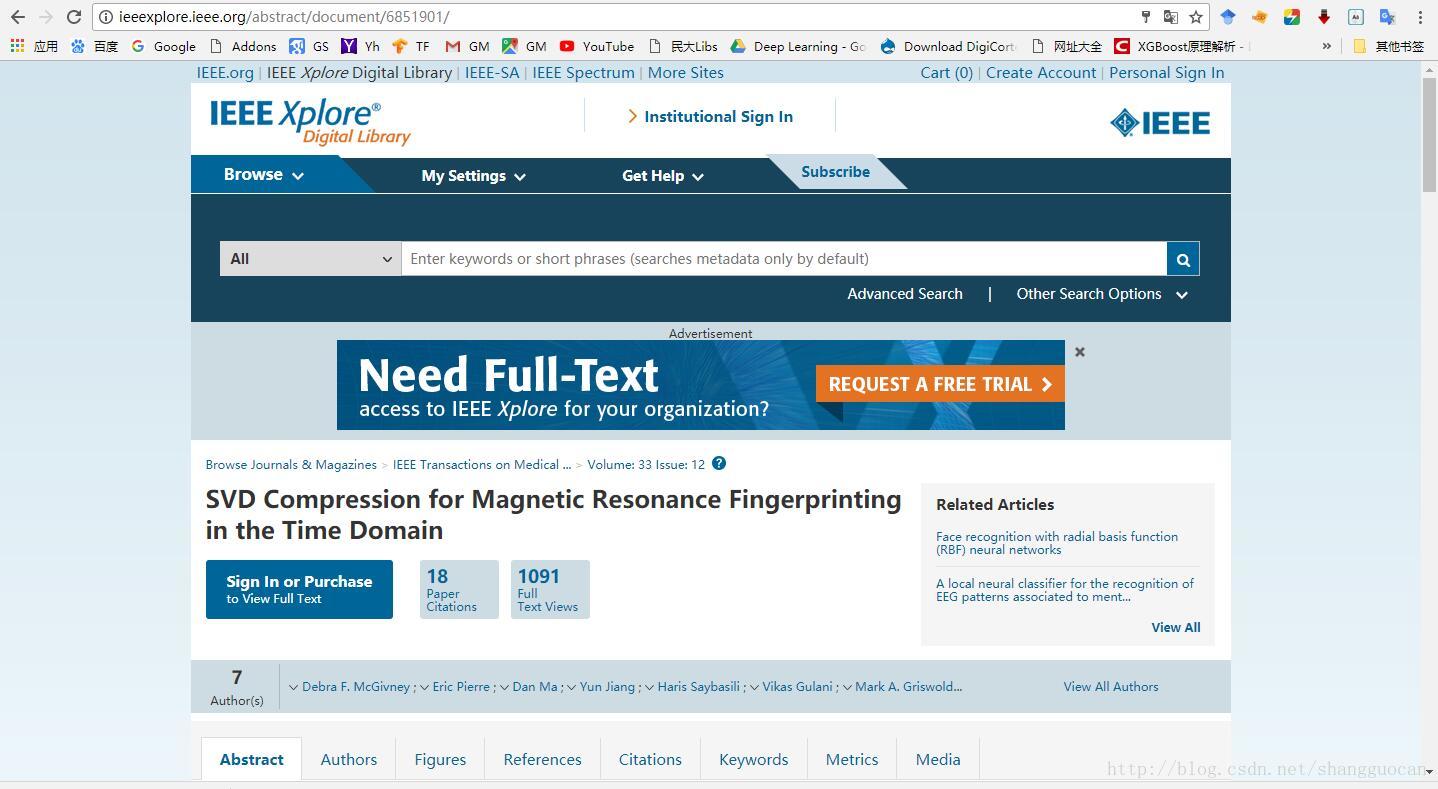Open the Subscribe tab
Image resolution: width=1438 pixels, height=789 pixels.
click(x=835, y=172)
